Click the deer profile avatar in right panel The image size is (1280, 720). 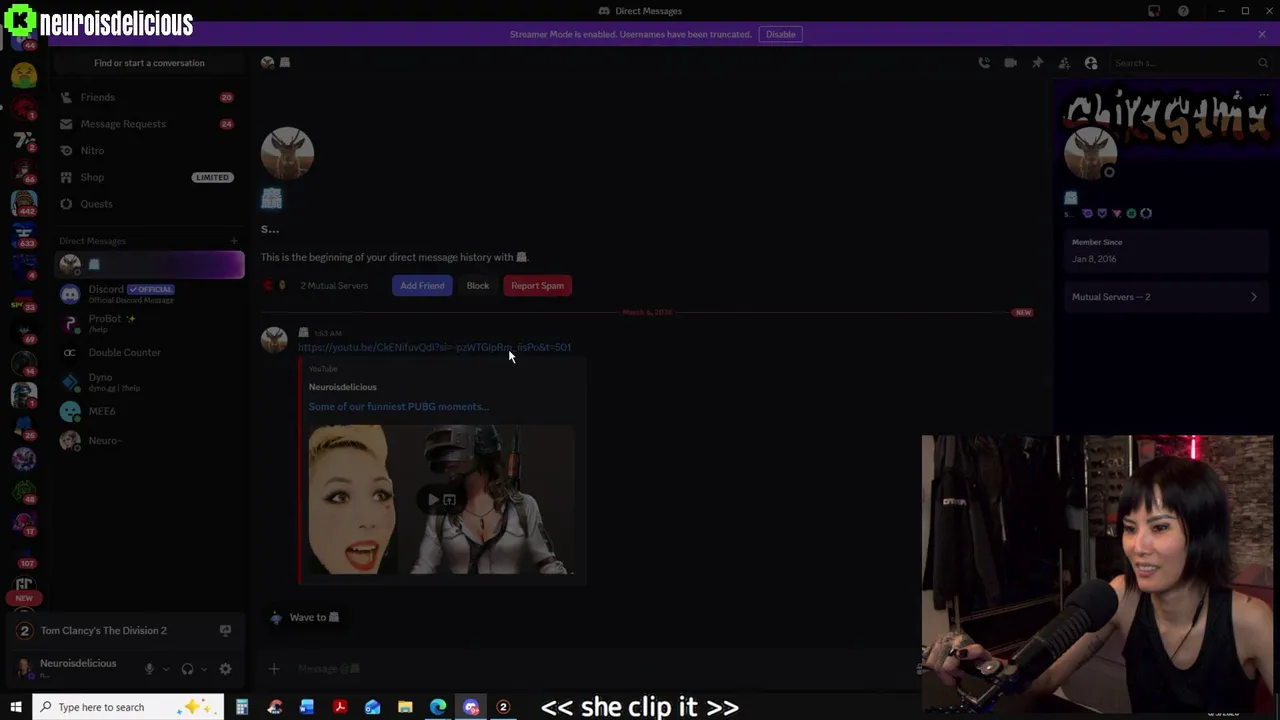(x=1091, y=155)
